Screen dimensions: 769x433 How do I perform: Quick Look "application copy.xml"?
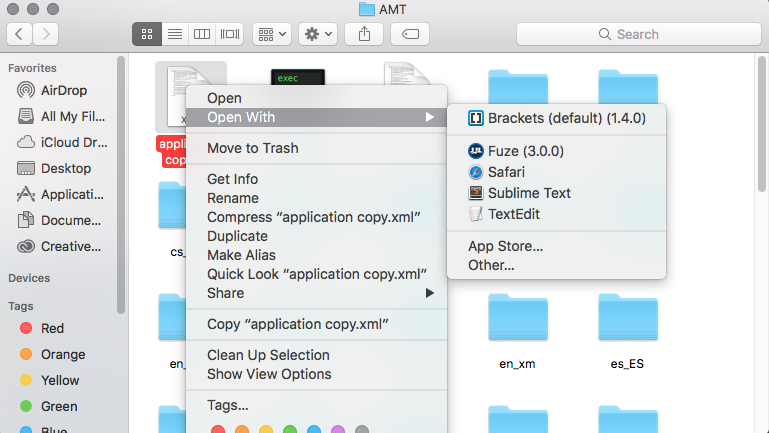(x=316, y=274)
